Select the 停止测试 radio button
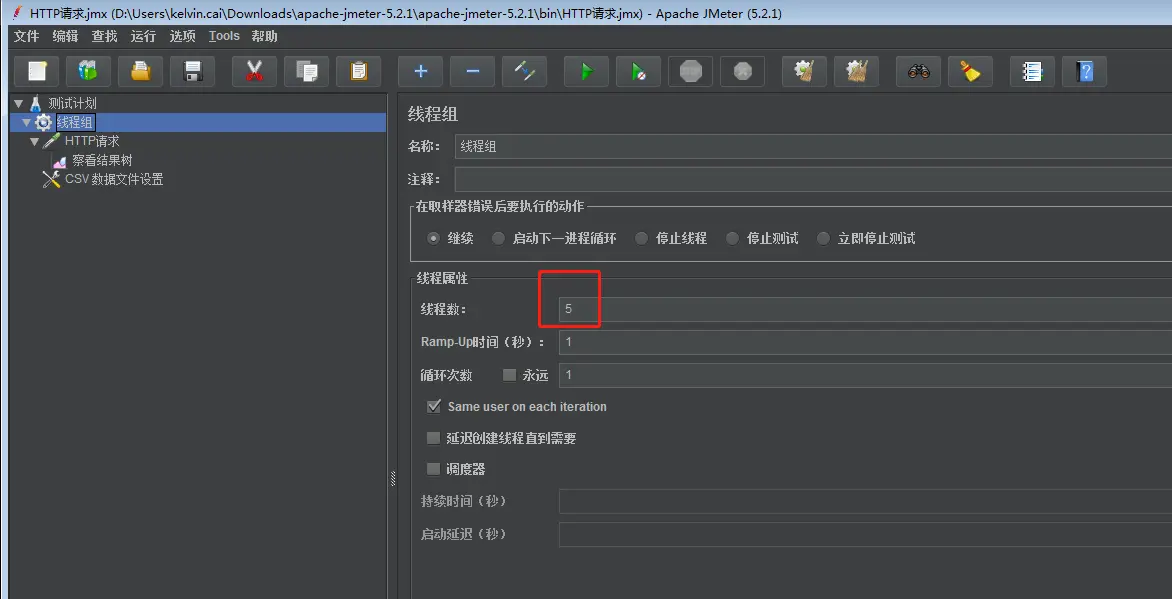 [732, 239]
